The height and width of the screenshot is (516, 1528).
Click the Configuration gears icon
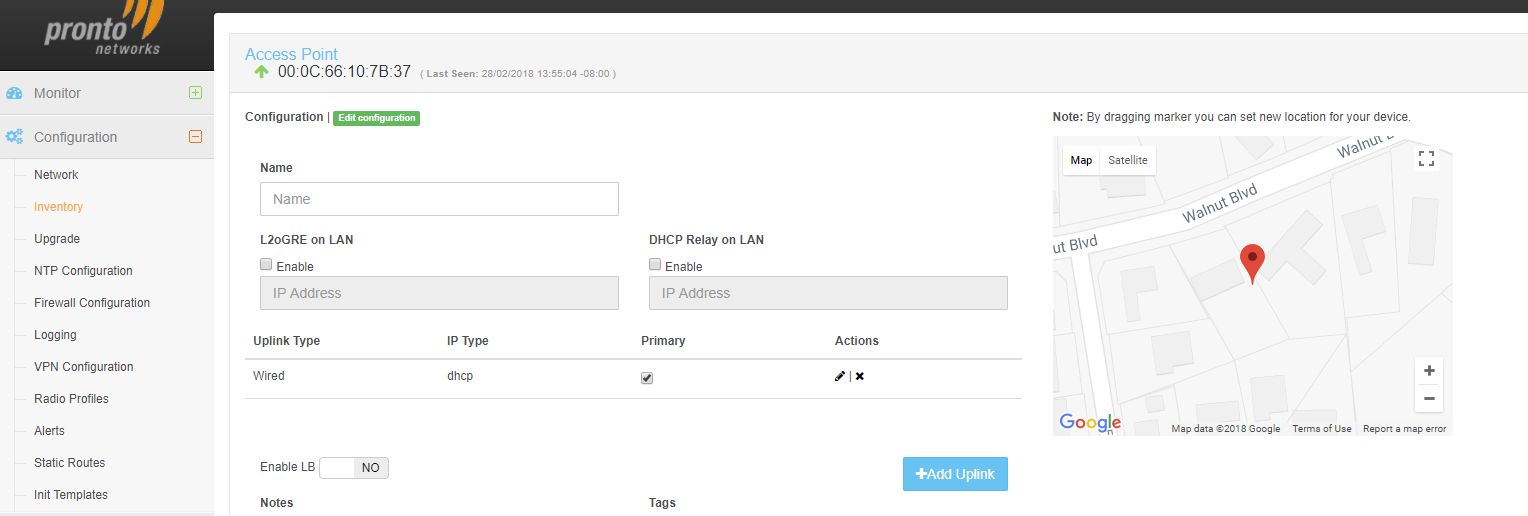(x=14, y=137)
